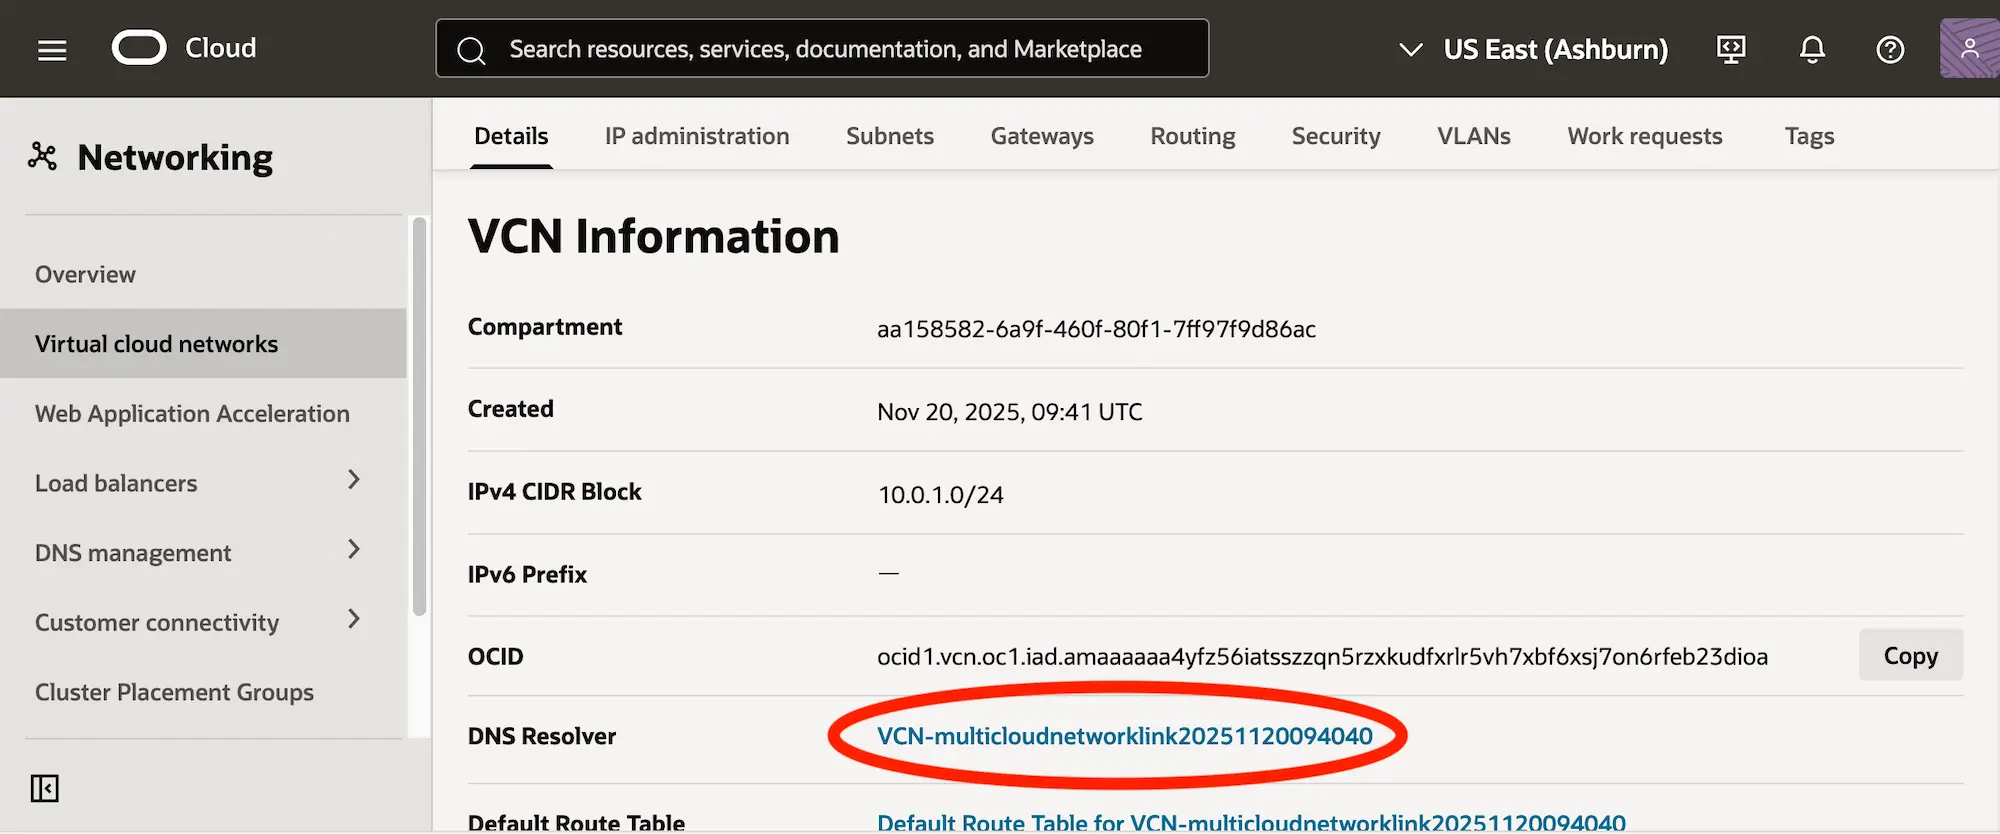Open the Cloud Shell developer tools icon
The height and width of the screenshot is (834, 2000).
click(x=1731, y=49)
